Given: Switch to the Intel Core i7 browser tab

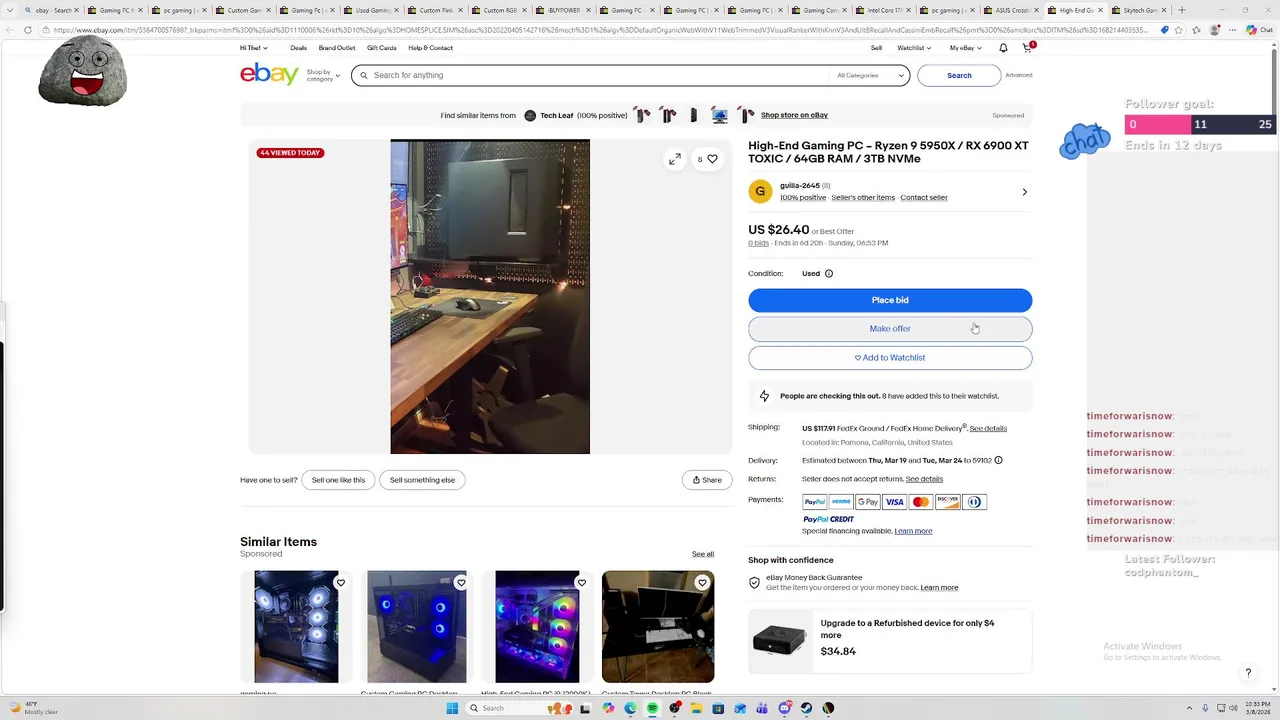Looking at the screenshot, I should pos(882,10).
